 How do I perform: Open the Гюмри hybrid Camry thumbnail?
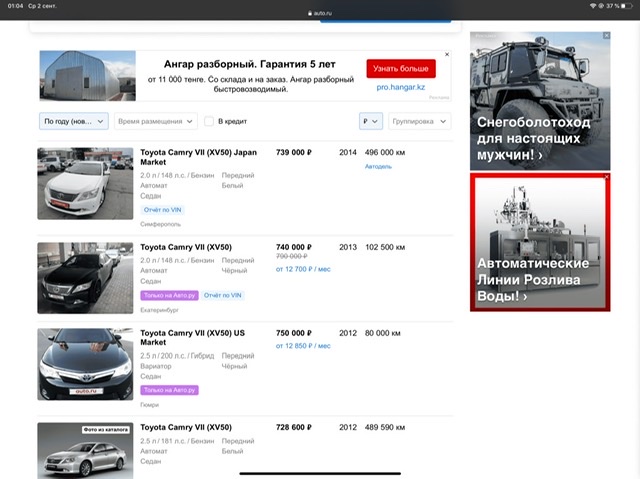pos(85,364)
